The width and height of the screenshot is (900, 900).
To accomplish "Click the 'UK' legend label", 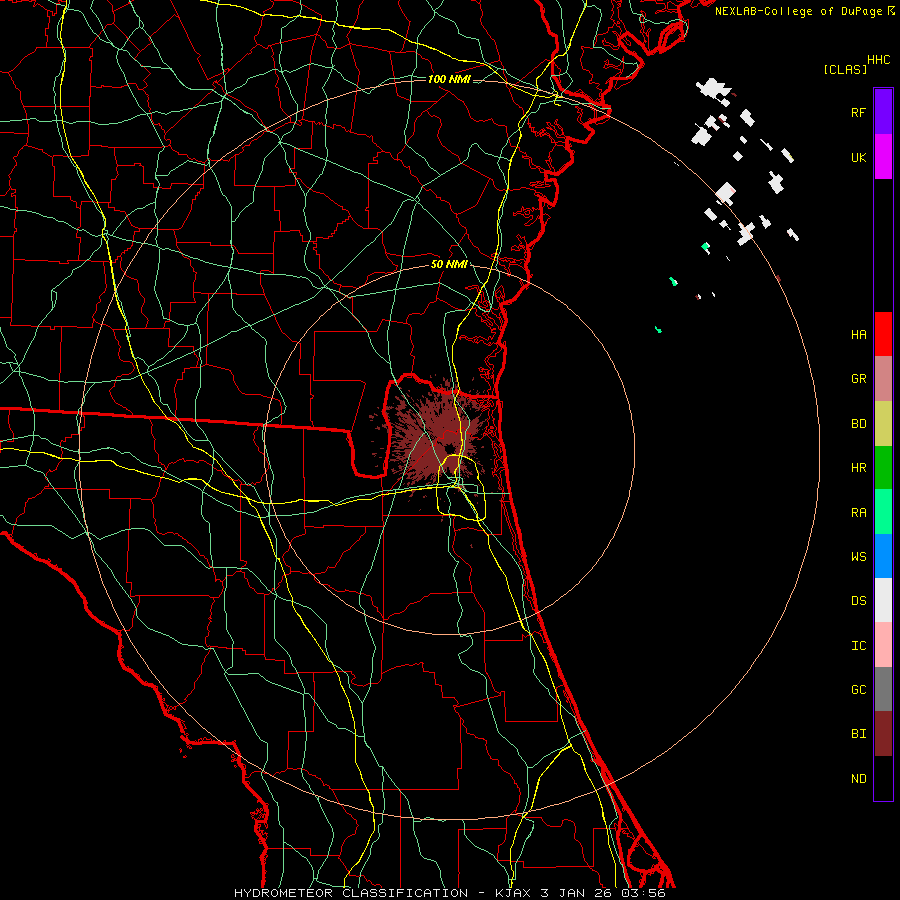I will (858, 157).
